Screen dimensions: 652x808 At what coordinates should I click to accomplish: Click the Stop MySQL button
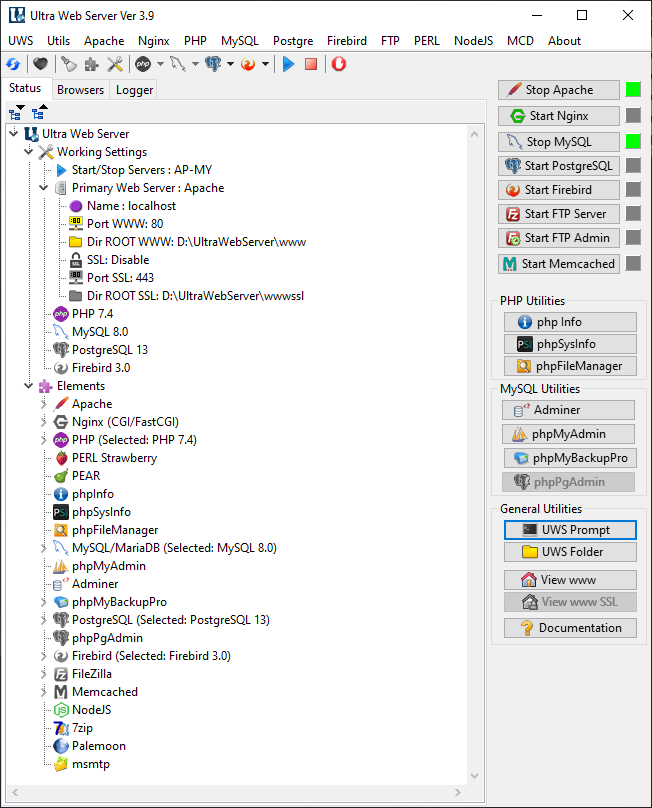pos(559,142)
